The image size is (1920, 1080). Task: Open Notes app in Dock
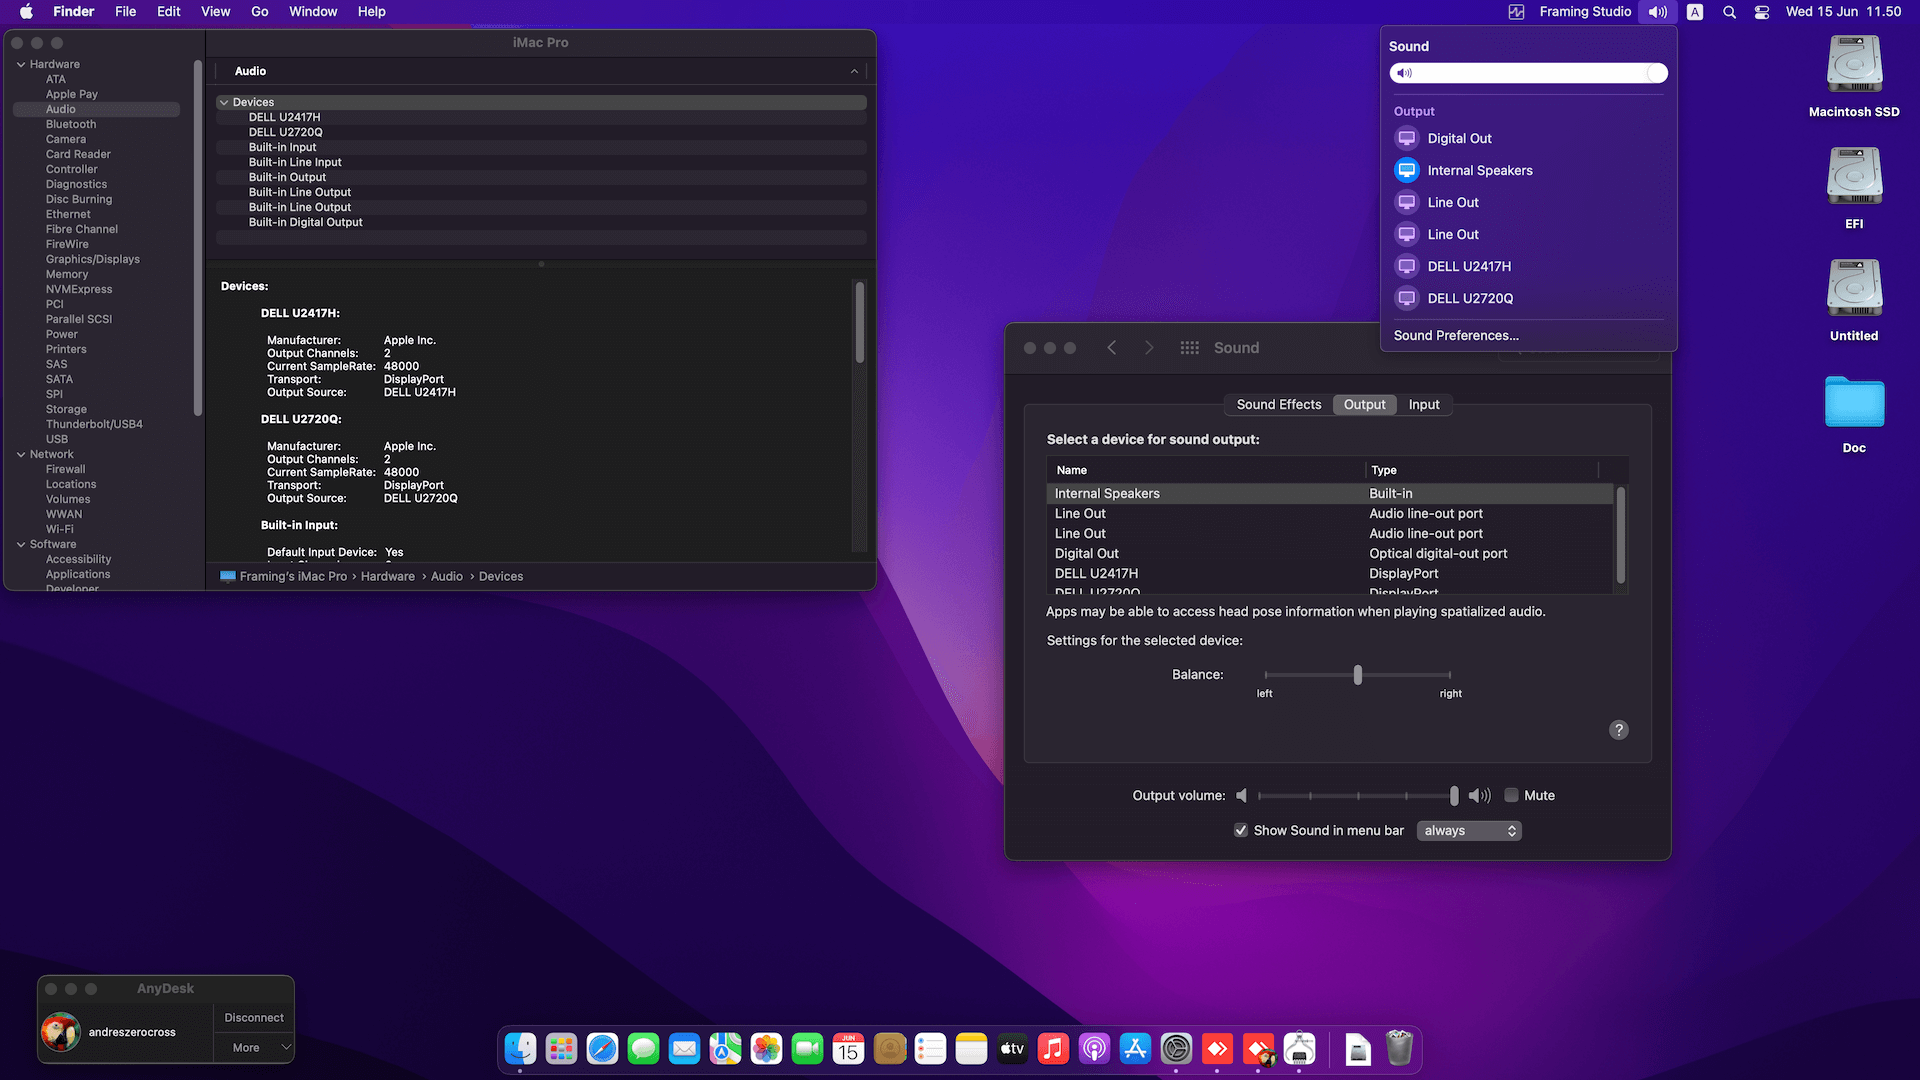(x=971, y=1048)
